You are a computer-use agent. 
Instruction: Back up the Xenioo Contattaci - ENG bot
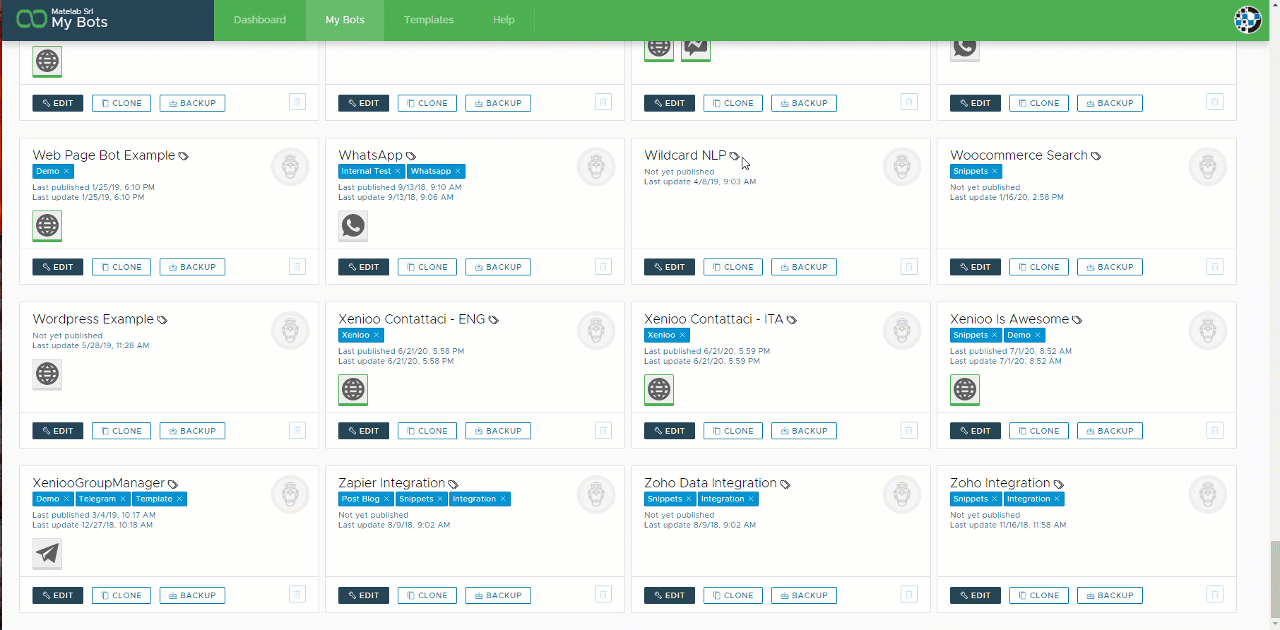498,431
